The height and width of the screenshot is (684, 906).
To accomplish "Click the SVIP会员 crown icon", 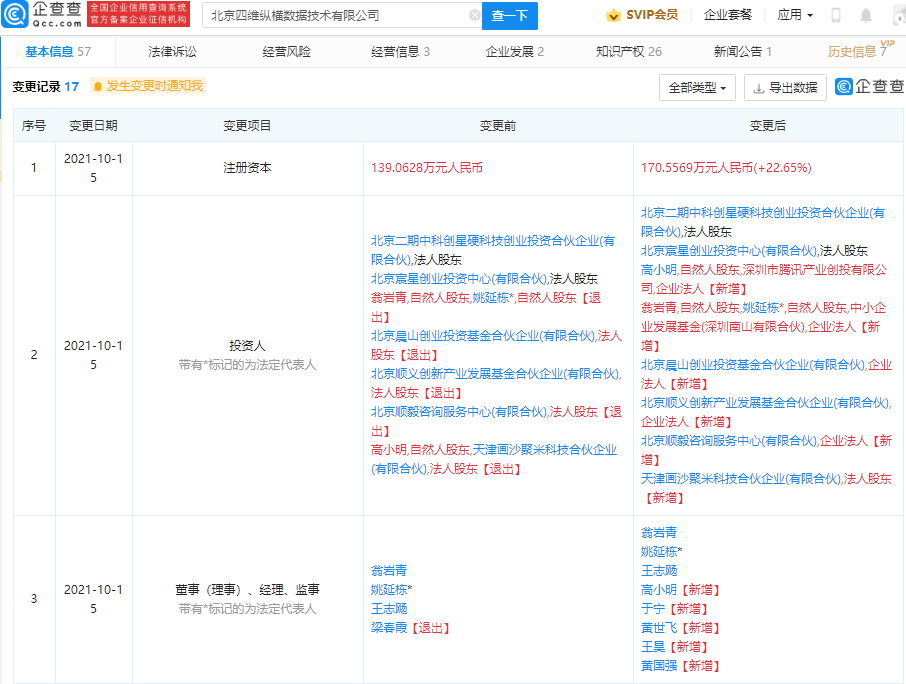I will point(613,15).
